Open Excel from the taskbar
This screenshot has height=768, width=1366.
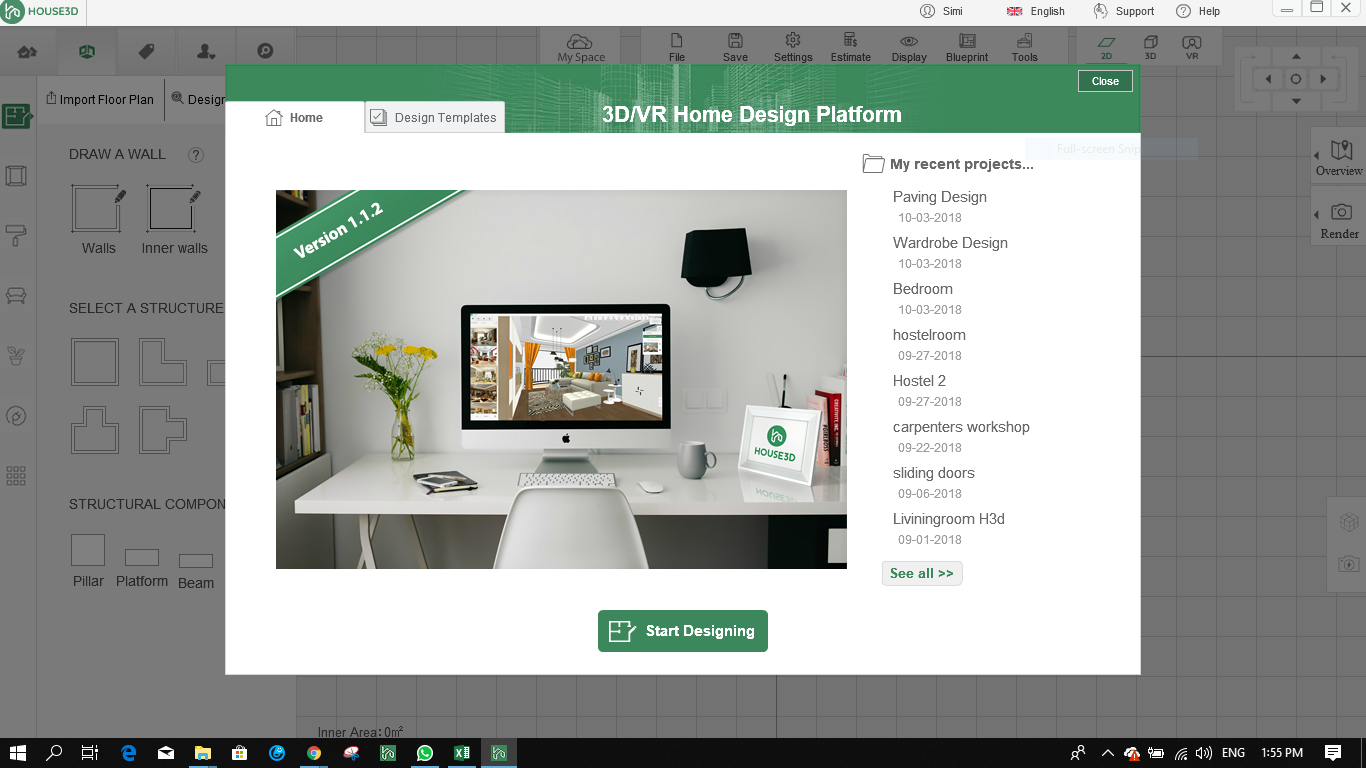[x=462, y=753]
